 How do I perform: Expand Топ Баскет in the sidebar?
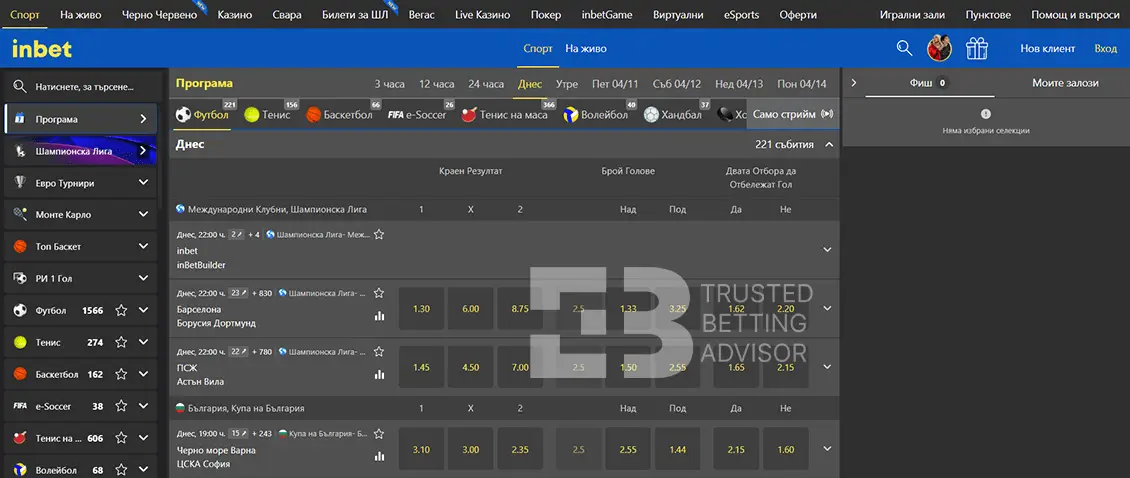pos(143,247)
